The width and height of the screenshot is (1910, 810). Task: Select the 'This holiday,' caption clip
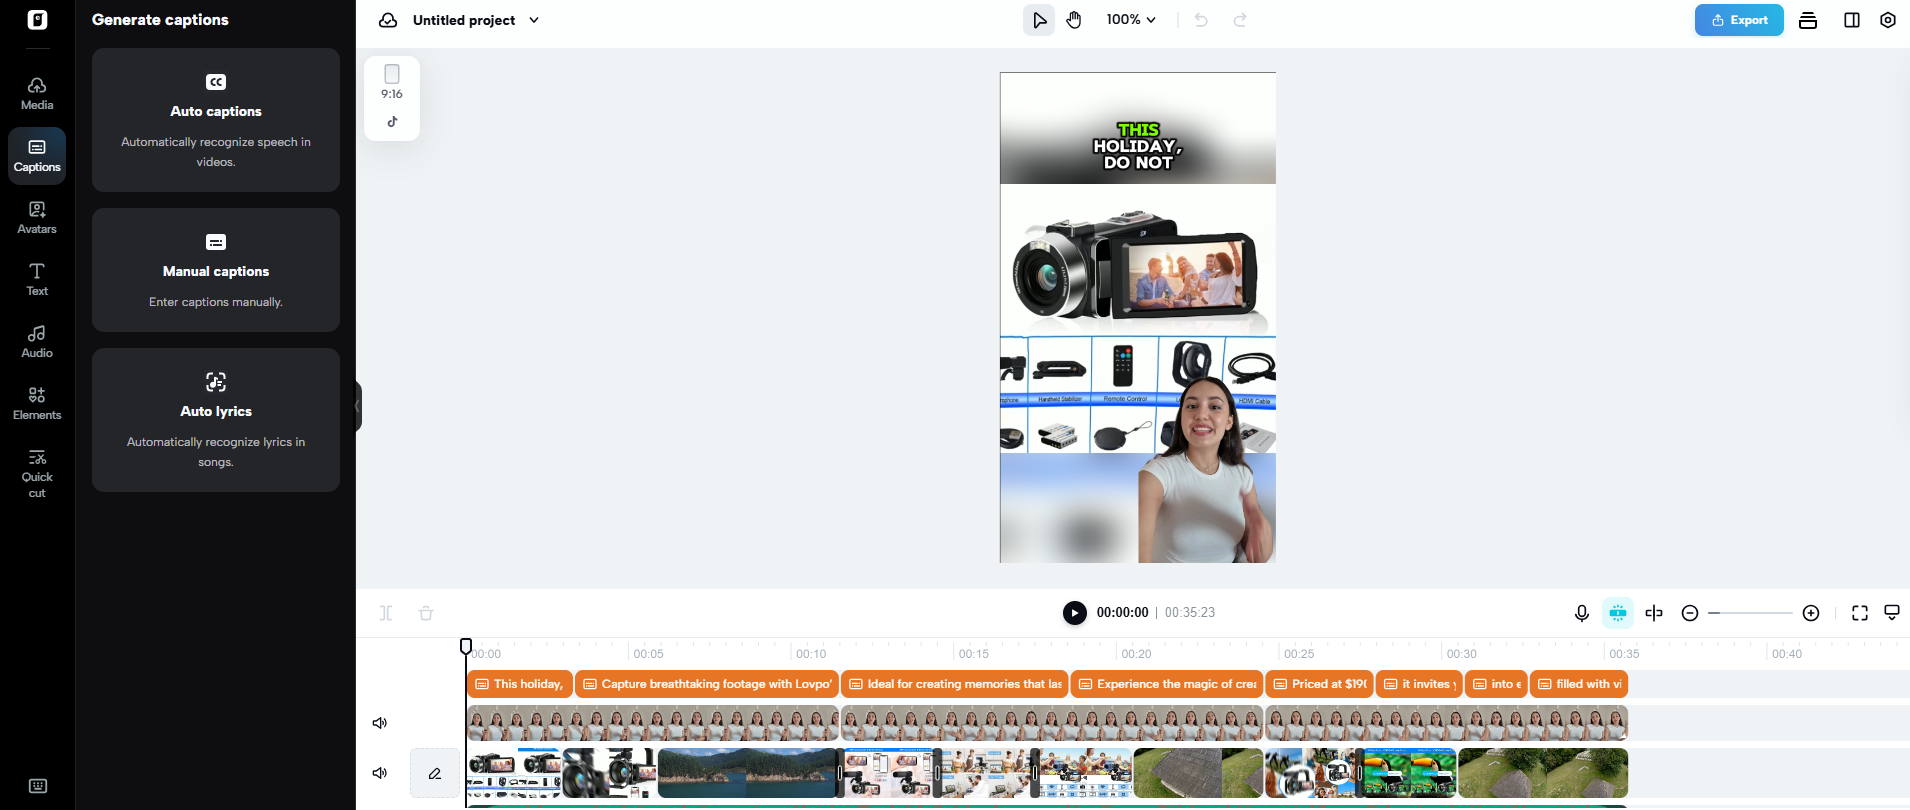coord(520,684)
